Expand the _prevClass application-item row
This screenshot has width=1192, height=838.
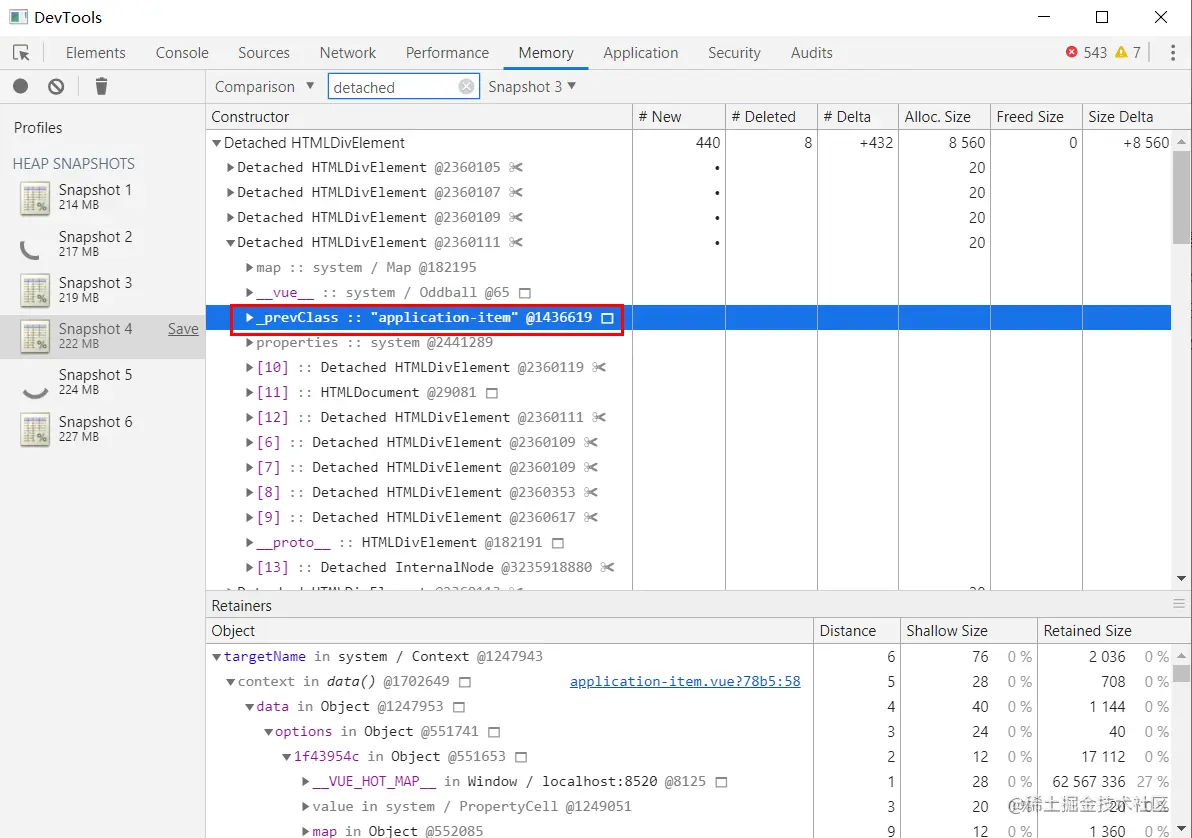[249, 317]
